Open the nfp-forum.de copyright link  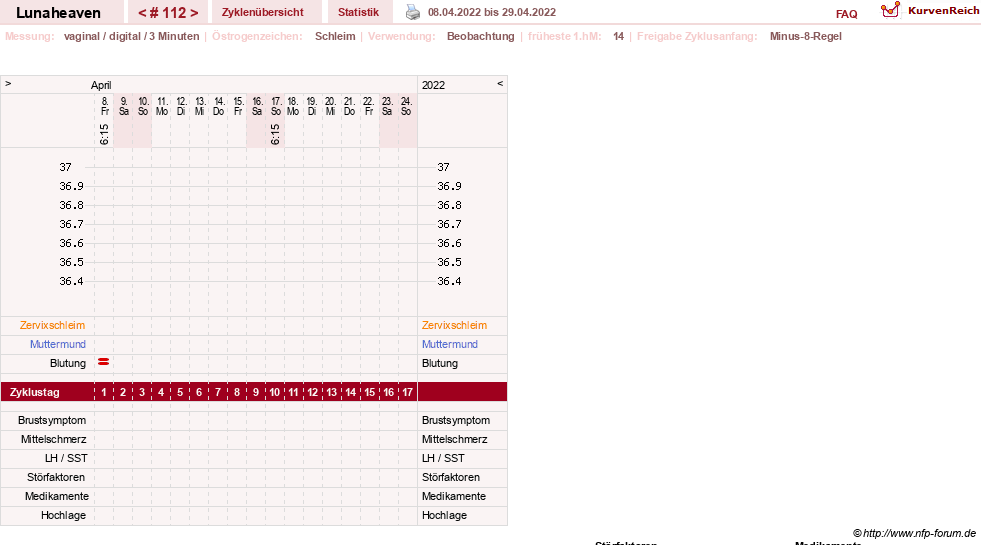pyautogui.click(x=914, y=533)
